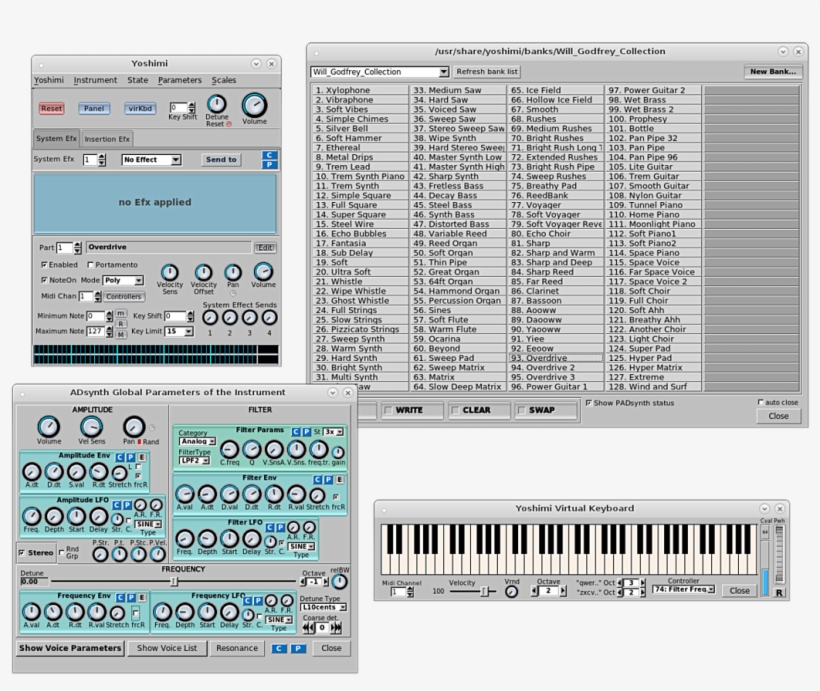Toggle the Stereo checkbox in ADsynth
The image size is (820, 691).
(21, 552)
